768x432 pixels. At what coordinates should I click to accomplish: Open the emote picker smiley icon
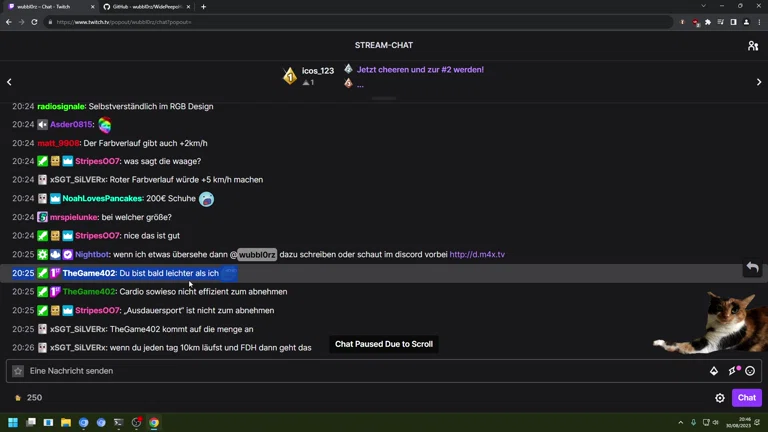click(x=750, y=371)
